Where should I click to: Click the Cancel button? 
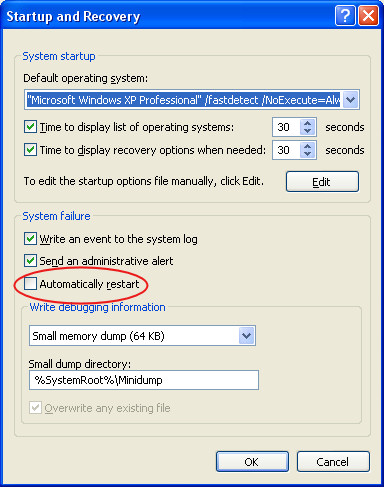pyautogui.click(x=333, y=462)
